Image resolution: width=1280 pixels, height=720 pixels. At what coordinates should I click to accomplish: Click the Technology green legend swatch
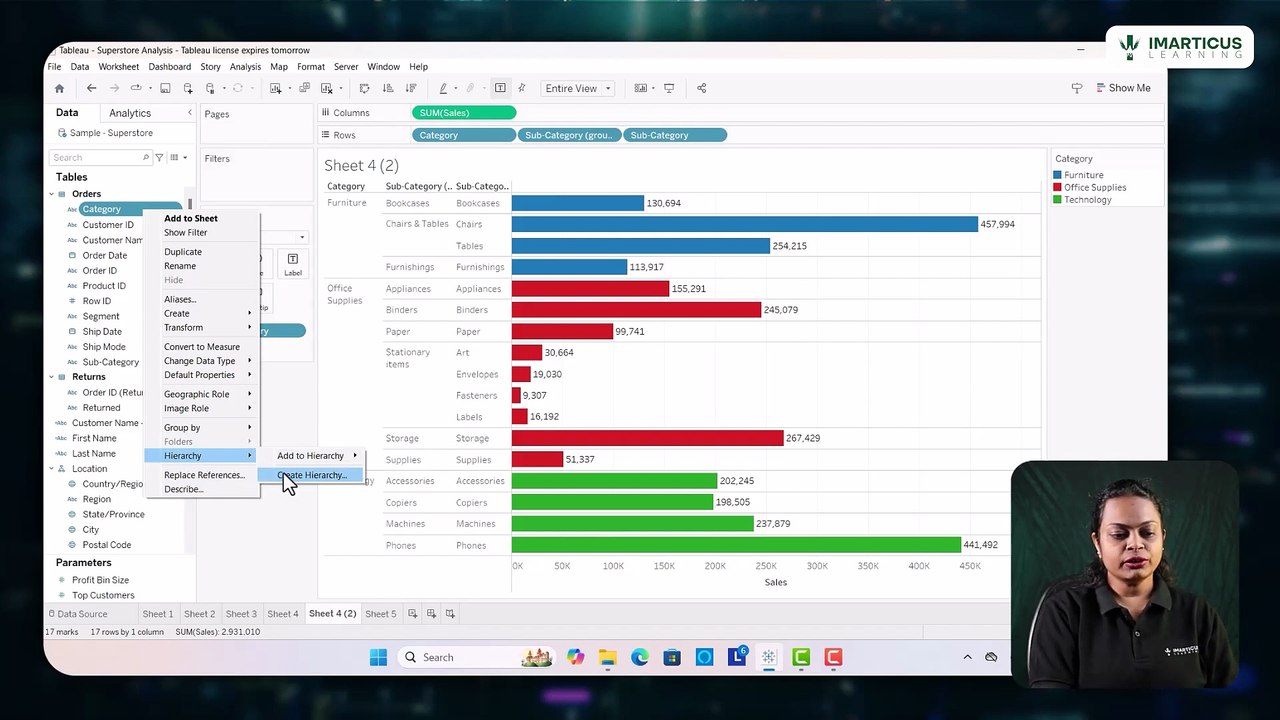pos(1057,200)
